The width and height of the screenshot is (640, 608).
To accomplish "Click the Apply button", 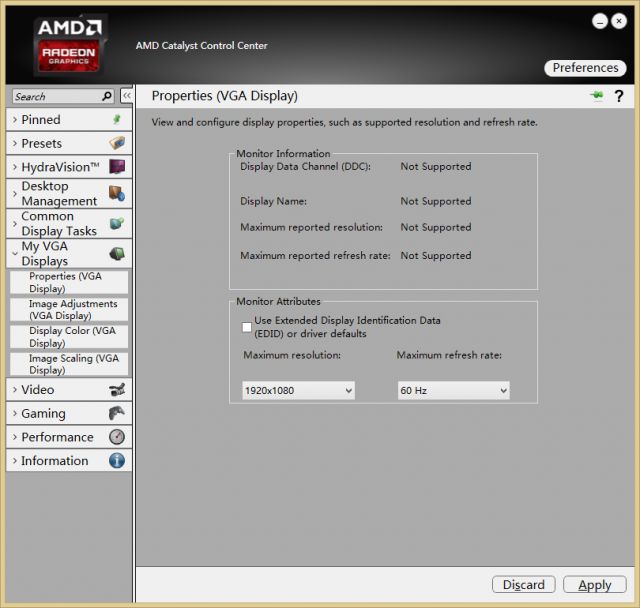I will [595, 584].
